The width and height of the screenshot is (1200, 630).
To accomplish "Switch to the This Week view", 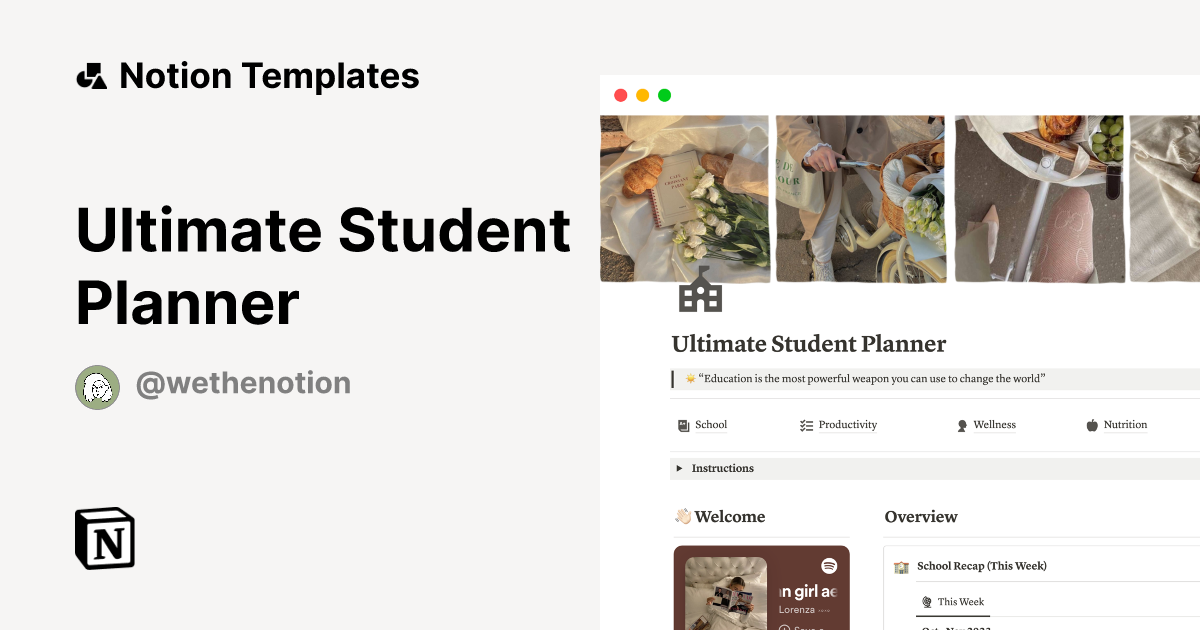I will (959, 602).
